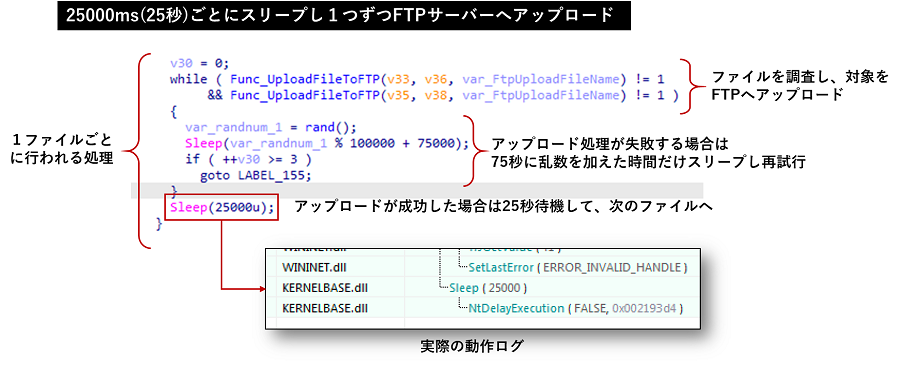Select the v38 argument in the code

click(435, 95)
